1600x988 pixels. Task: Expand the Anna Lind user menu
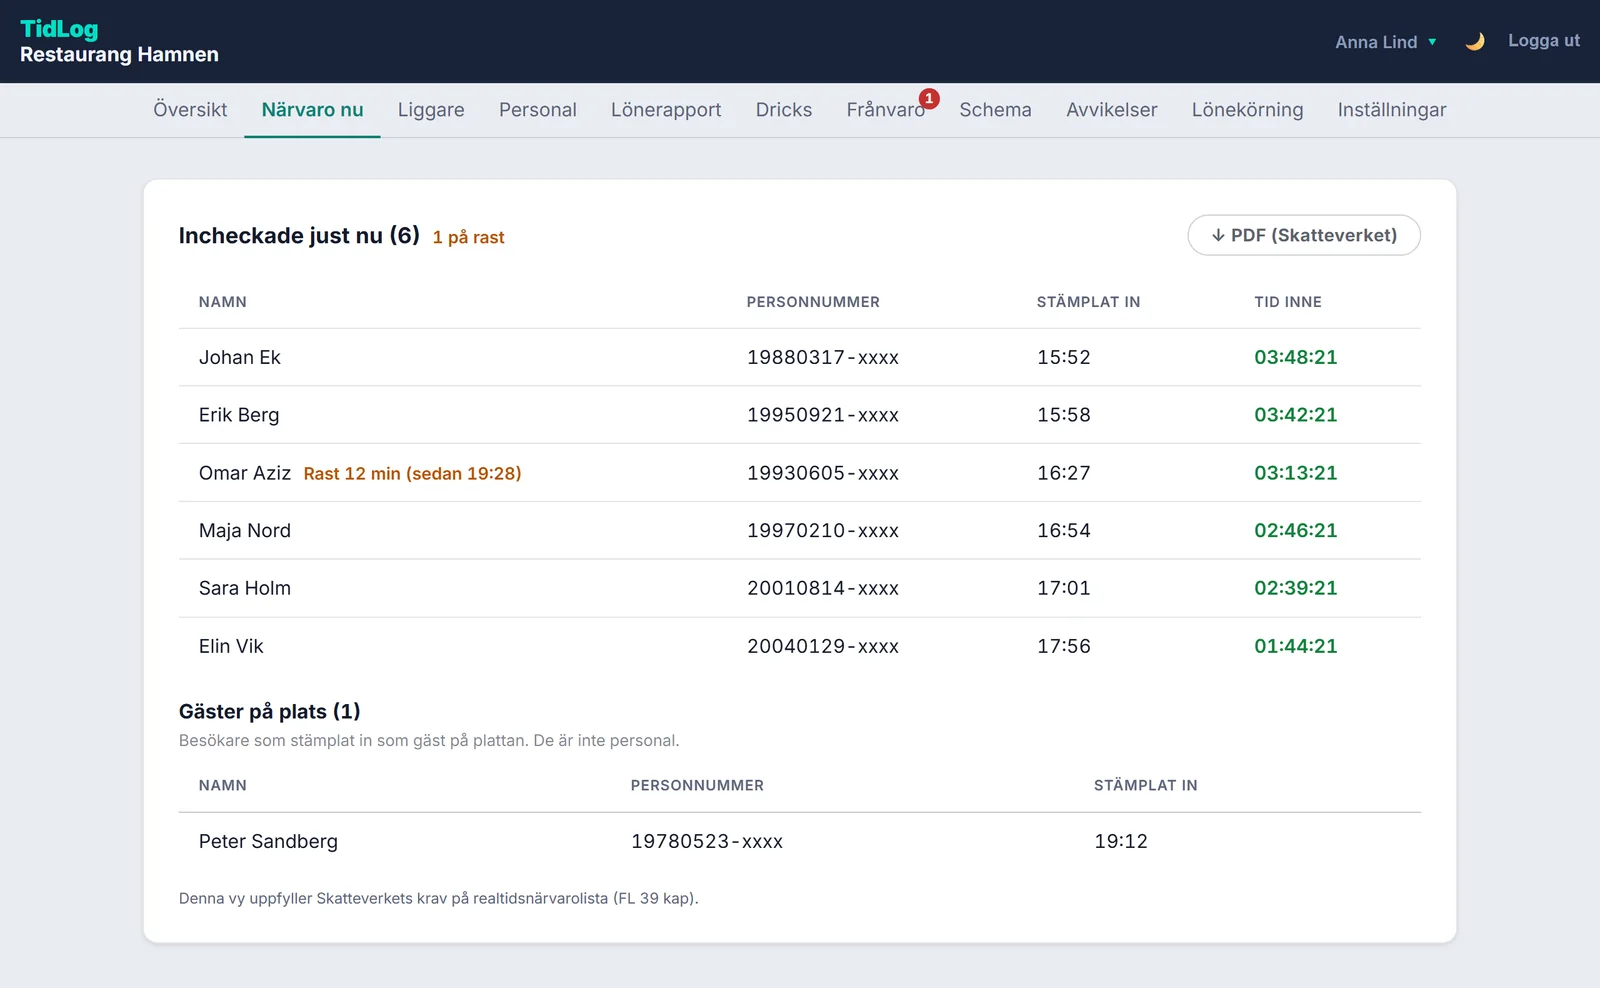click(1386, 42)
